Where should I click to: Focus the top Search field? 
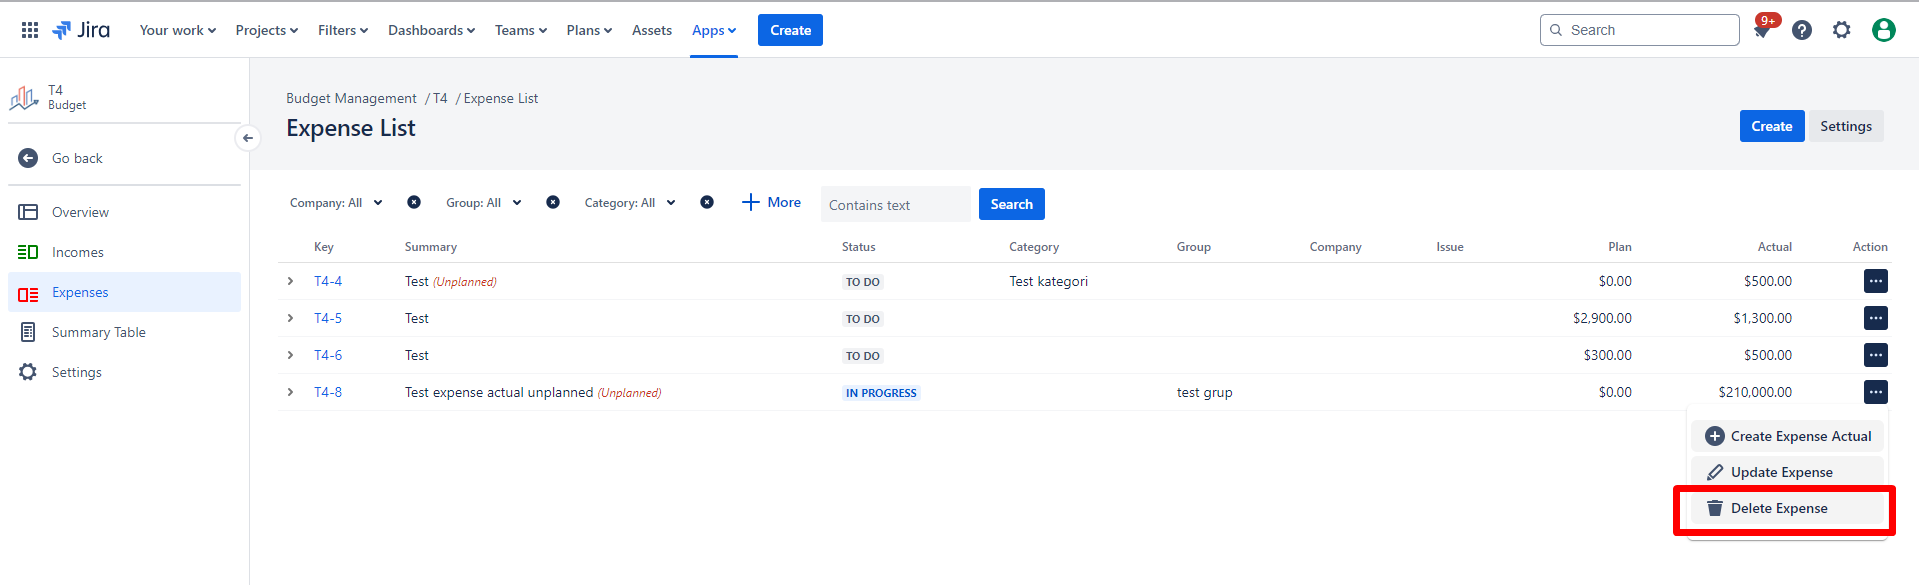1639,30
